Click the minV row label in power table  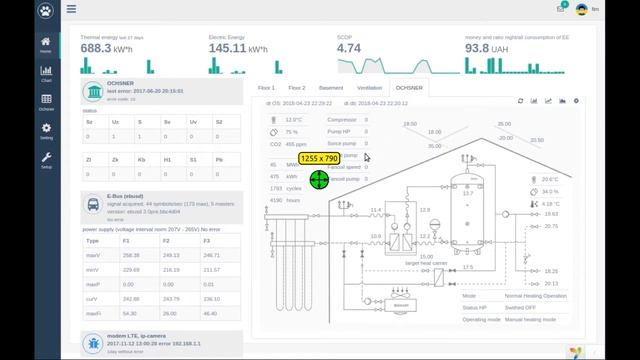tap(92, 270)
